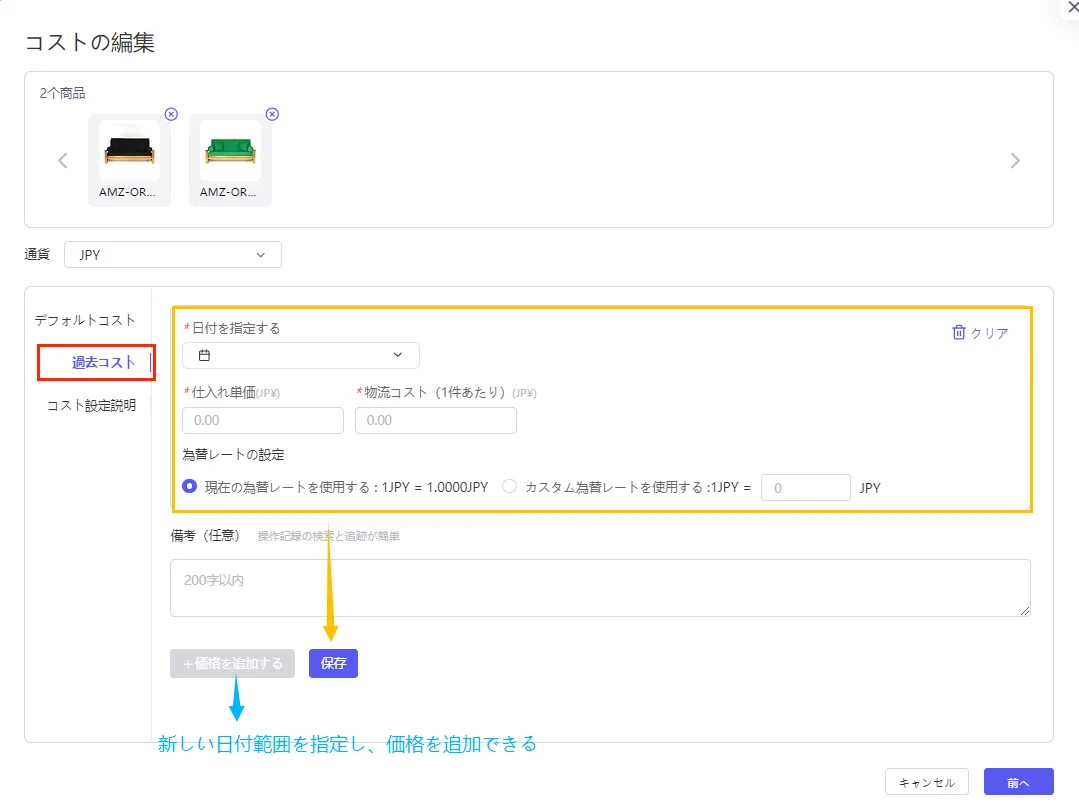Open the 通貨 JPY dropdown

point(173,255)
